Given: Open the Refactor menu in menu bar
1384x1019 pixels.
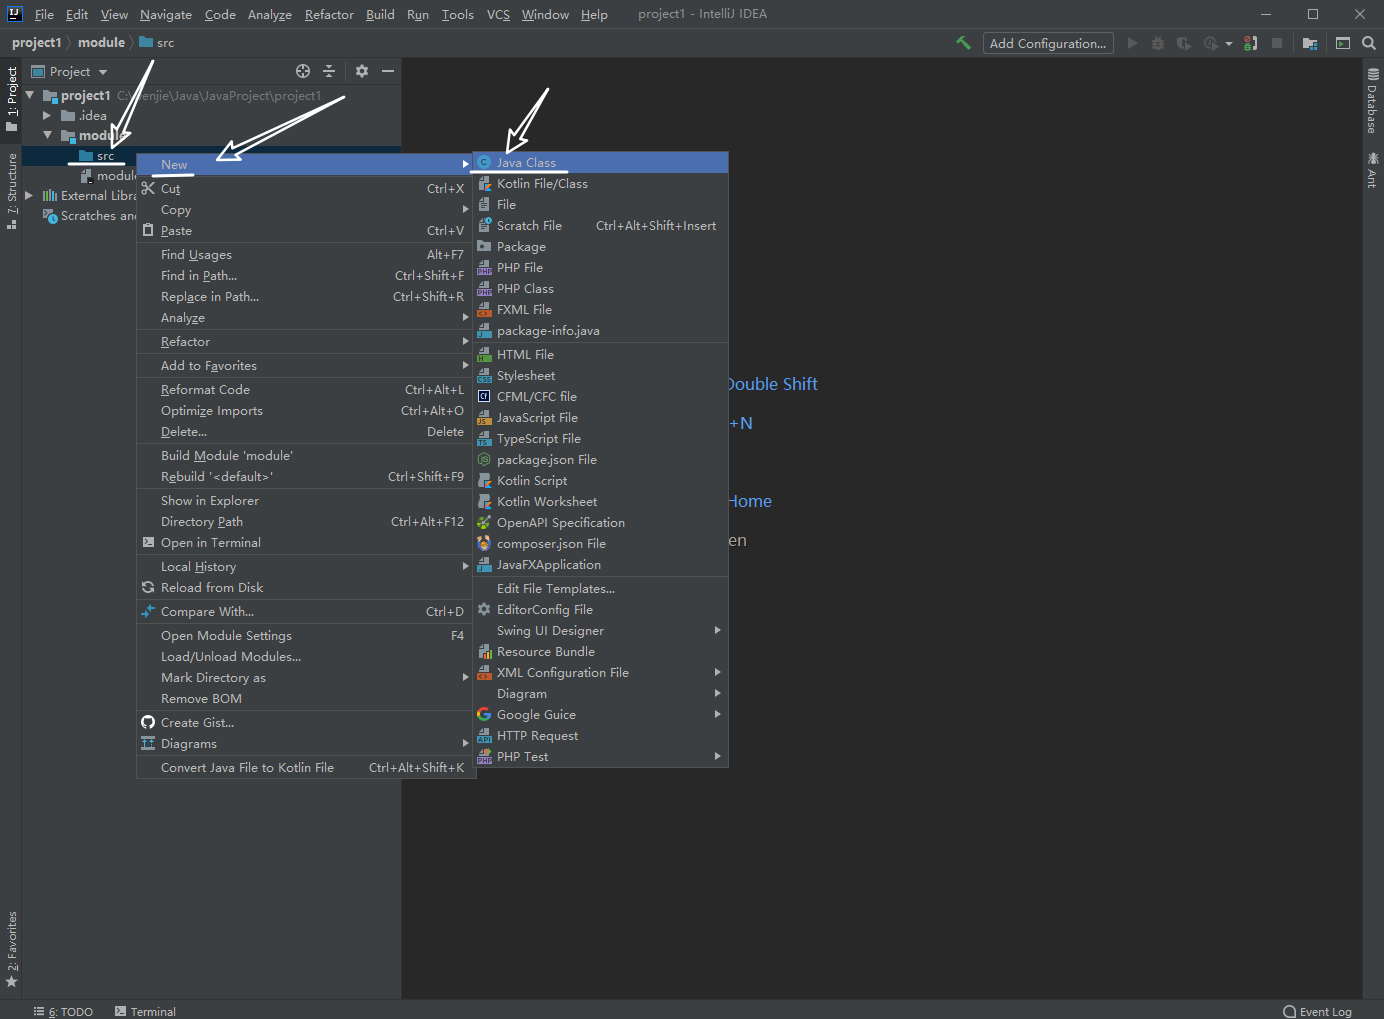Looking at the screenshot, I should (329, 14).
